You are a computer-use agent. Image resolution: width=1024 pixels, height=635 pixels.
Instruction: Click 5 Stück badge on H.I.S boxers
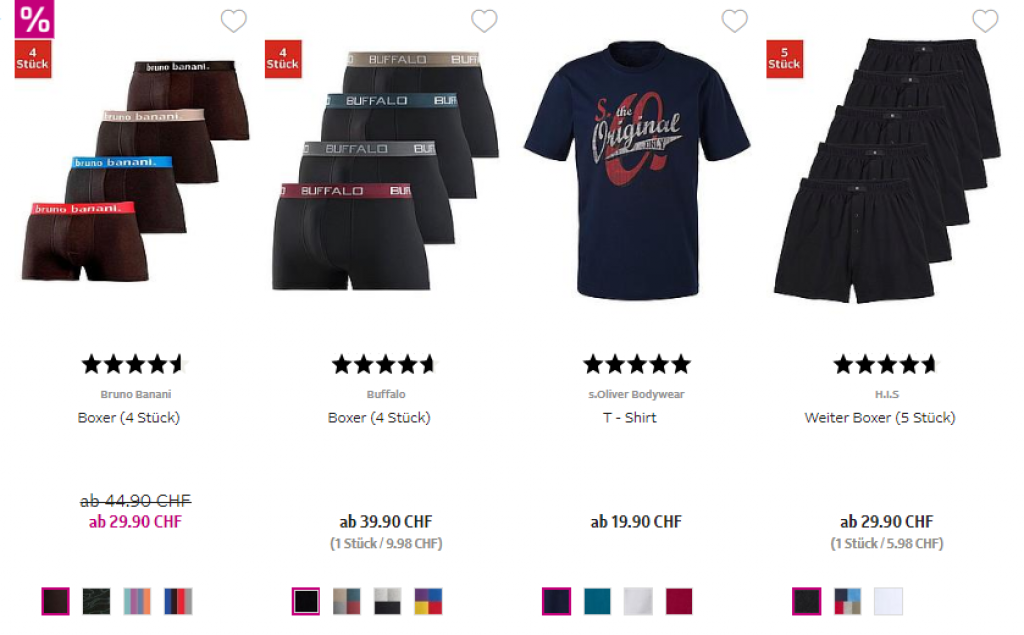click(784, 59)
